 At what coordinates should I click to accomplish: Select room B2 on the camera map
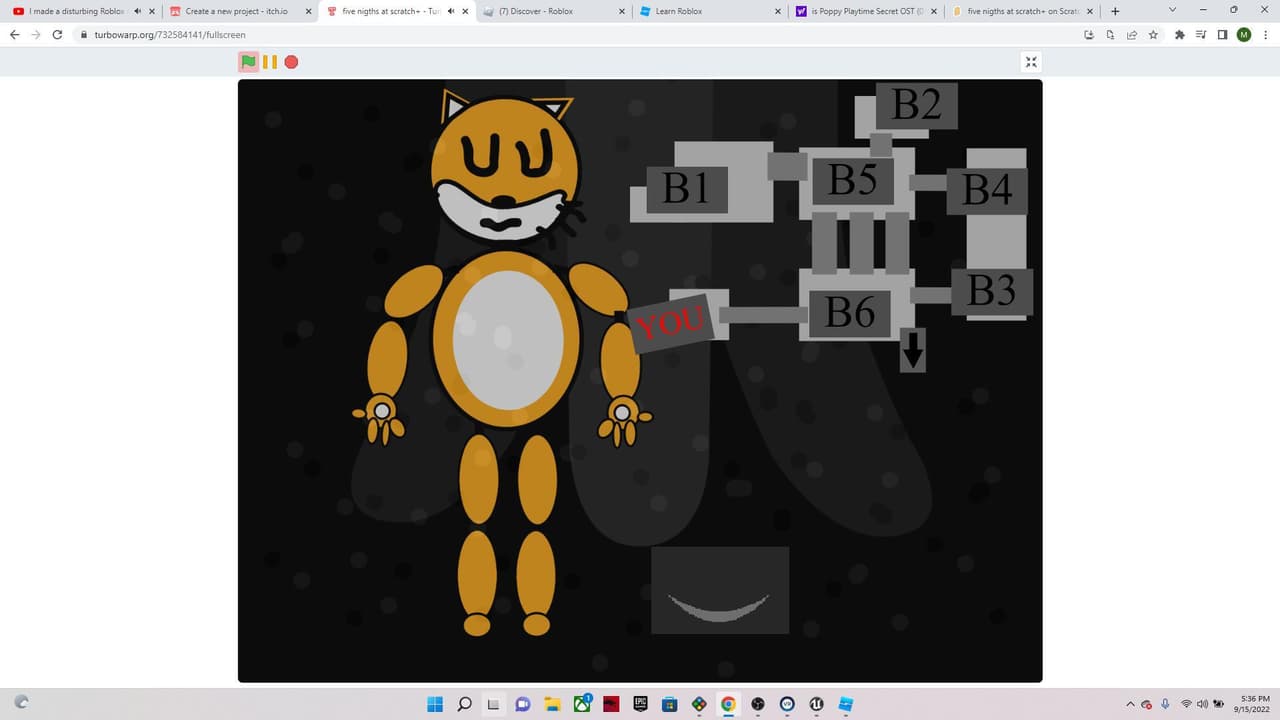point(917,105)
